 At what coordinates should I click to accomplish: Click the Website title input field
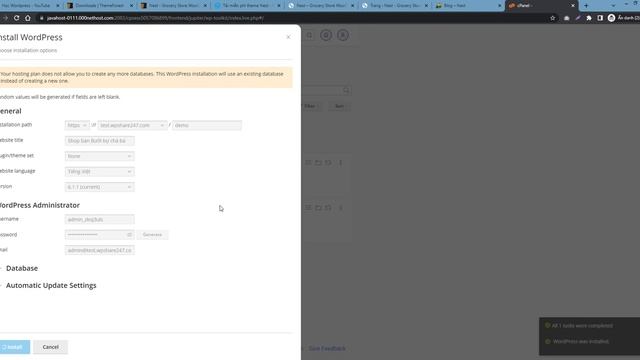click(99, 141)
